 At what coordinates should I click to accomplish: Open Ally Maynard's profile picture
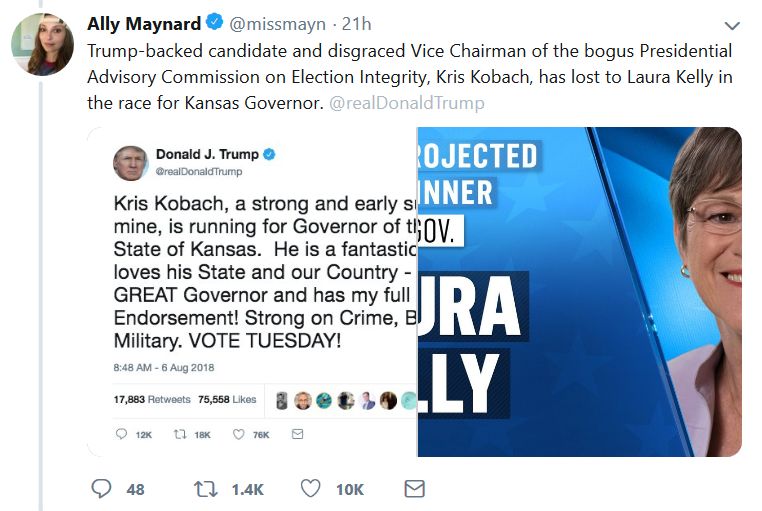pos(41,44)
